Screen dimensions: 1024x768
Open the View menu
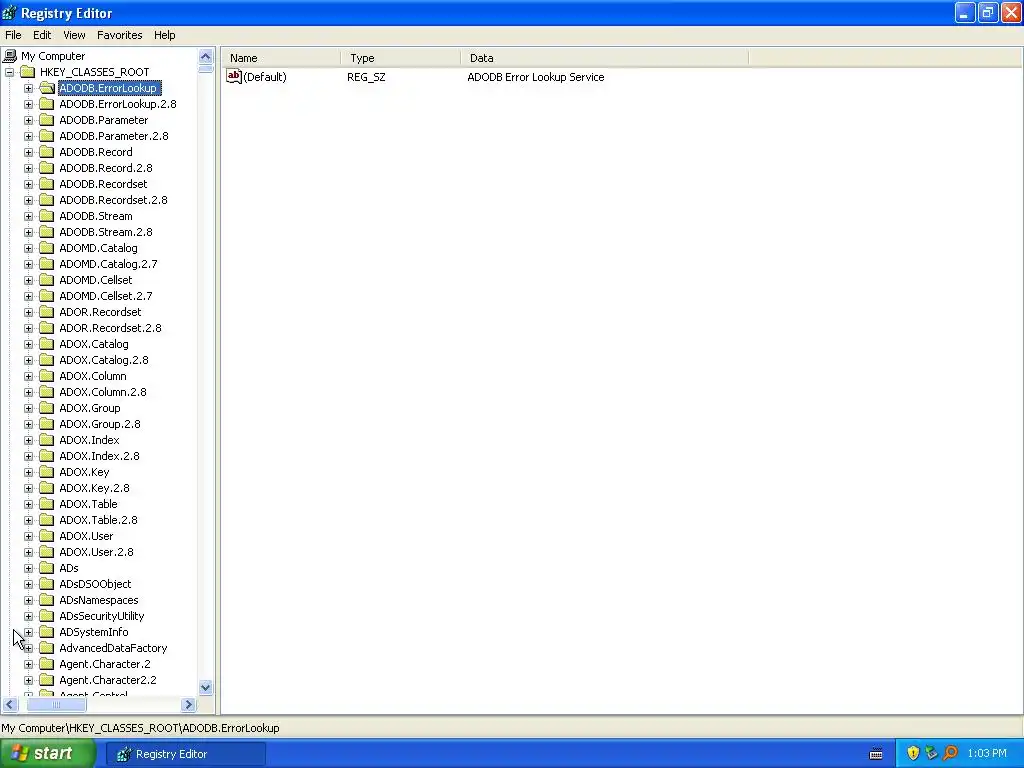(x=74, y=35)
